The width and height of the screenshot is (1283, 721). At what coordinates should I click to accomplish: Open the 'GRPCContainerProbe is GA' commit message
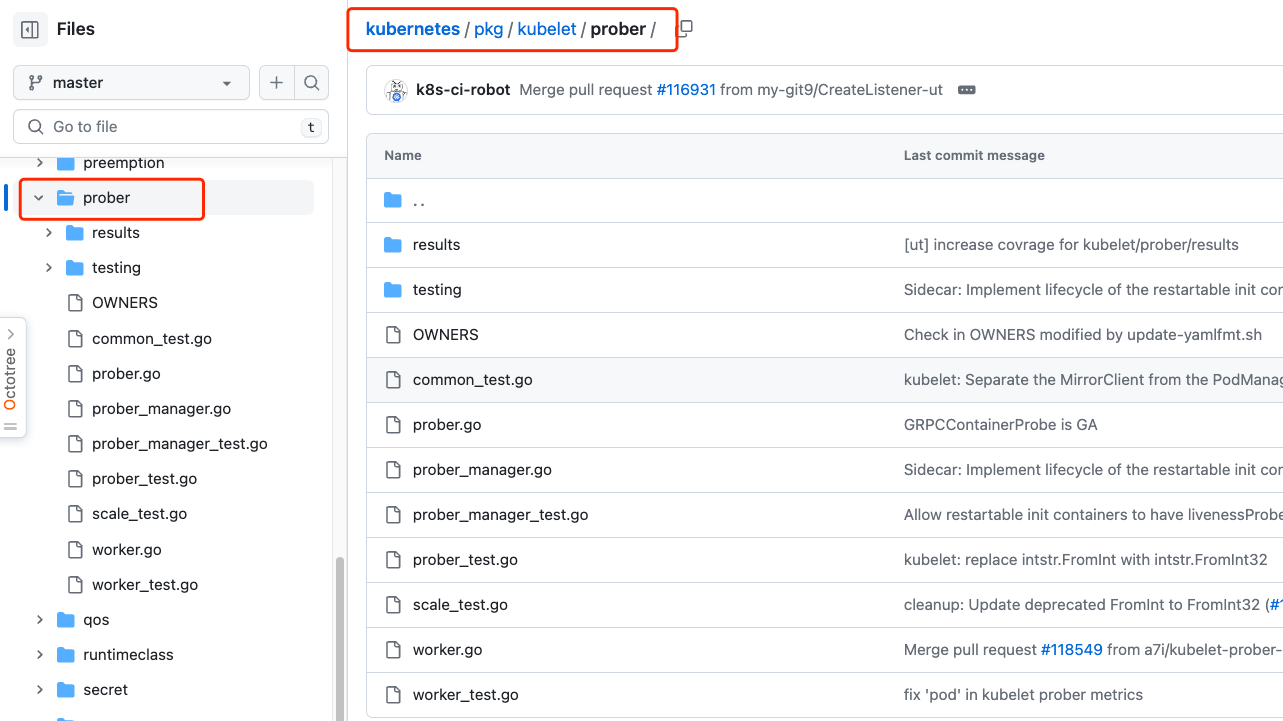coord(1001,425)
